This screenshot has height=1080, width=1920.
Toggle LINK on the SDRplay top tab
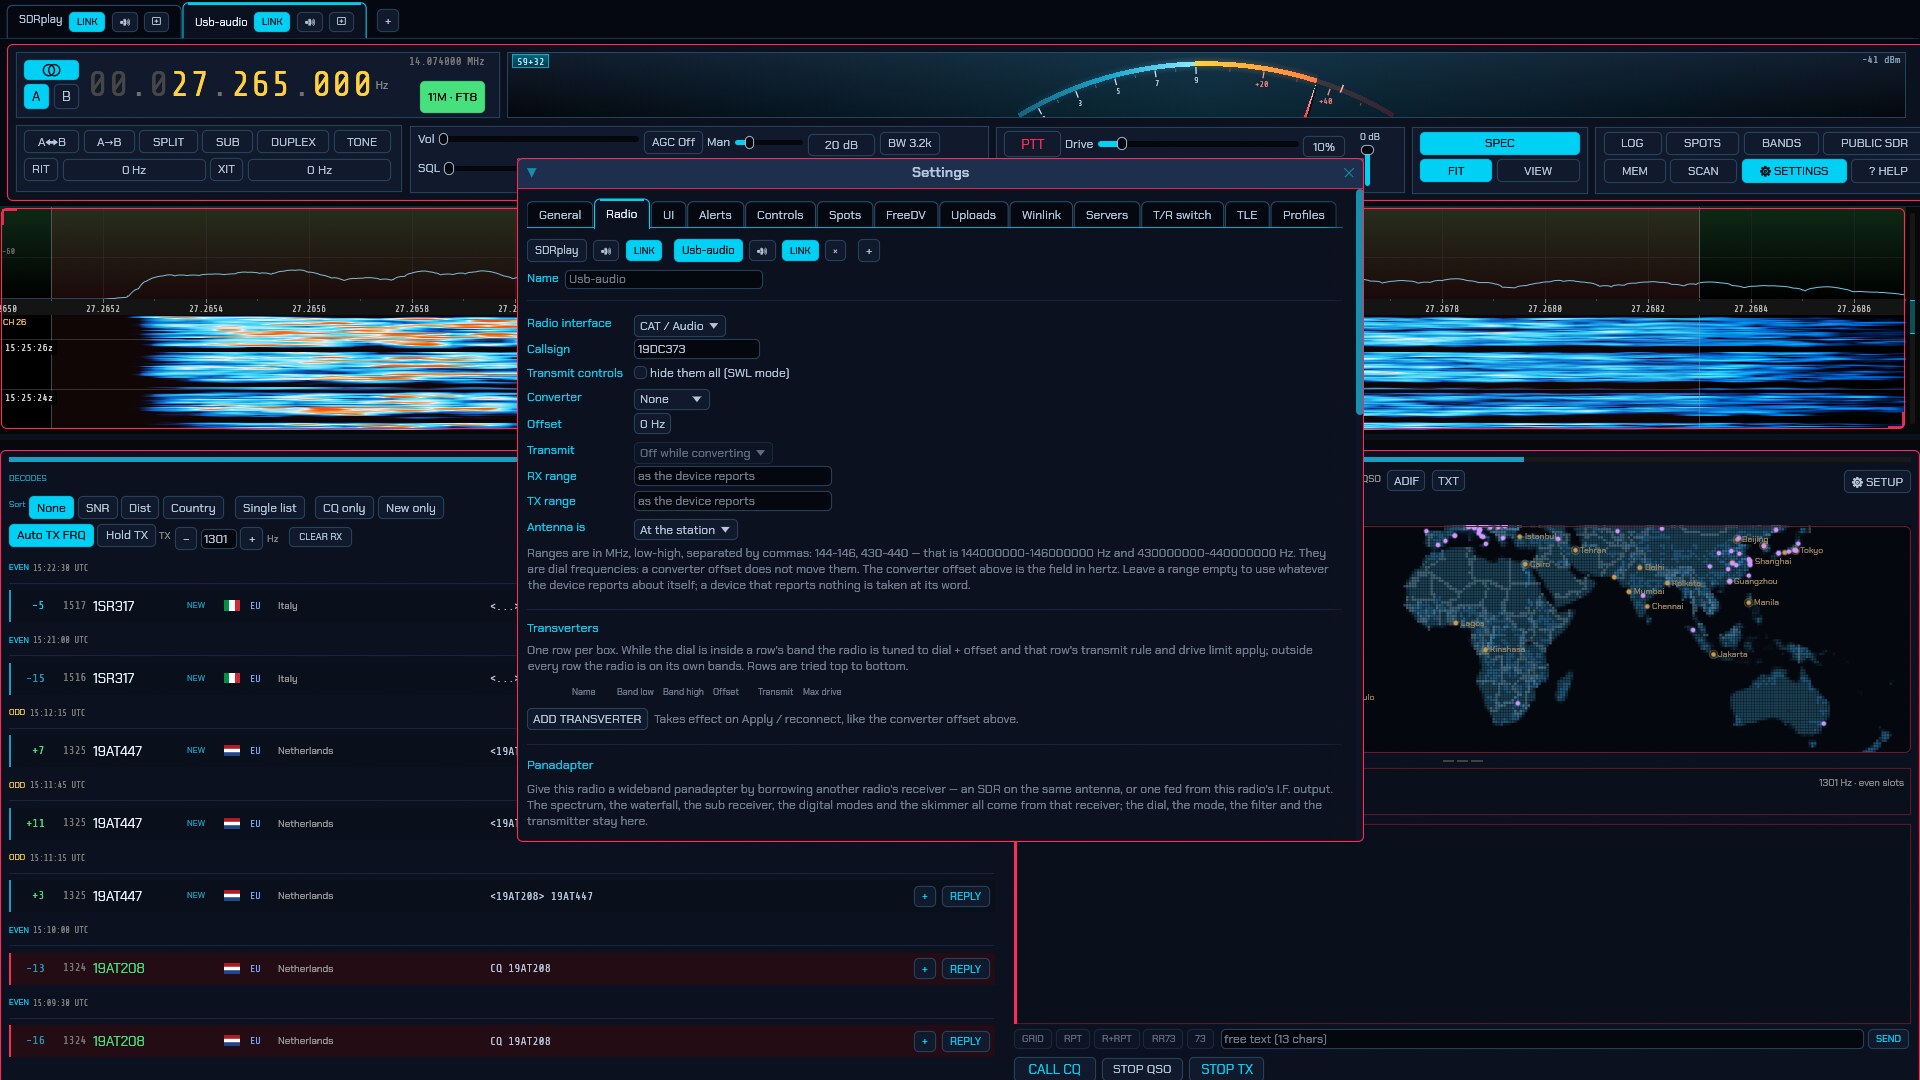pyautogui.click(x=88, y=21)
